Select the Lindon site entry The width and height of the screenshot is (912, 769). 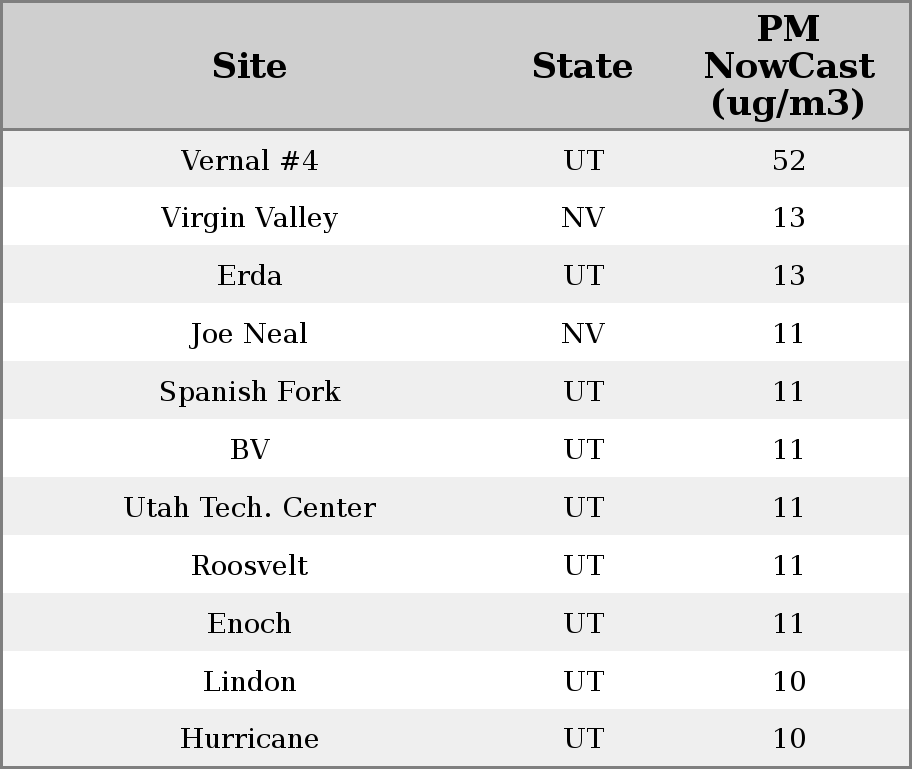tap(250, 682)
